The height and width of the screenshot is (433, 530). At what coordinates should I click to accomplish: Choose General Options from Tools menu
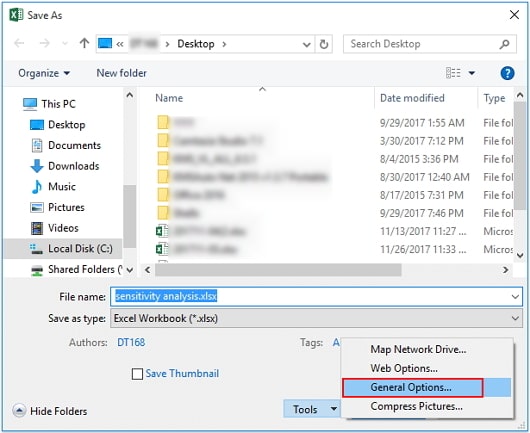tap(412, 387)
